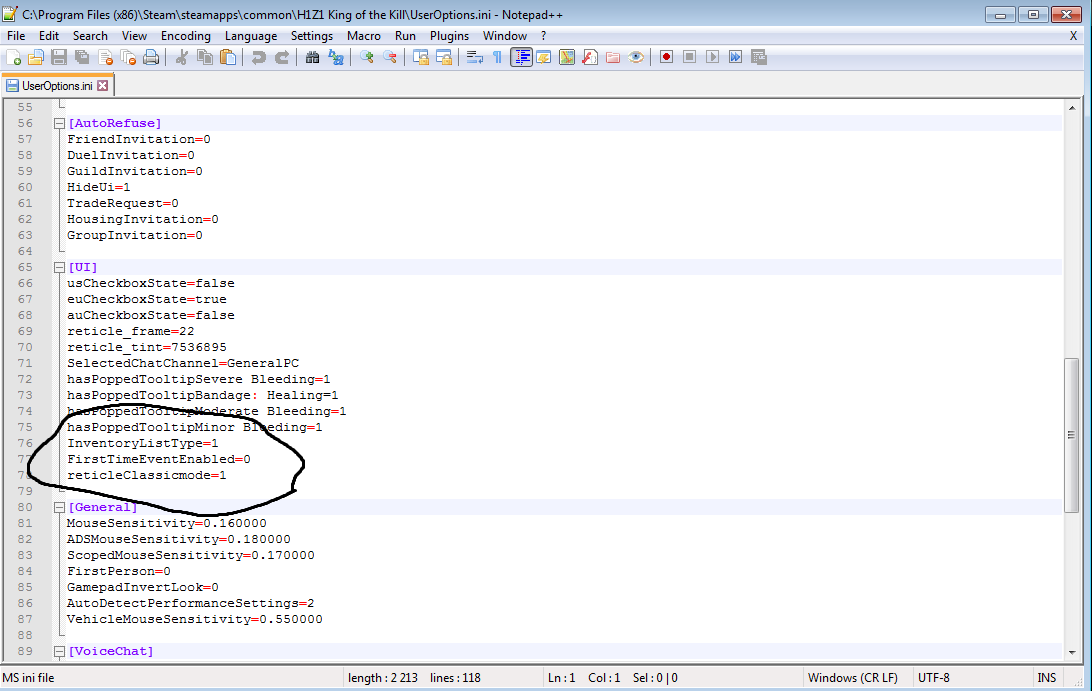1092x691 pixels.
Task: Open the Window menu
Action: point(504,36)
